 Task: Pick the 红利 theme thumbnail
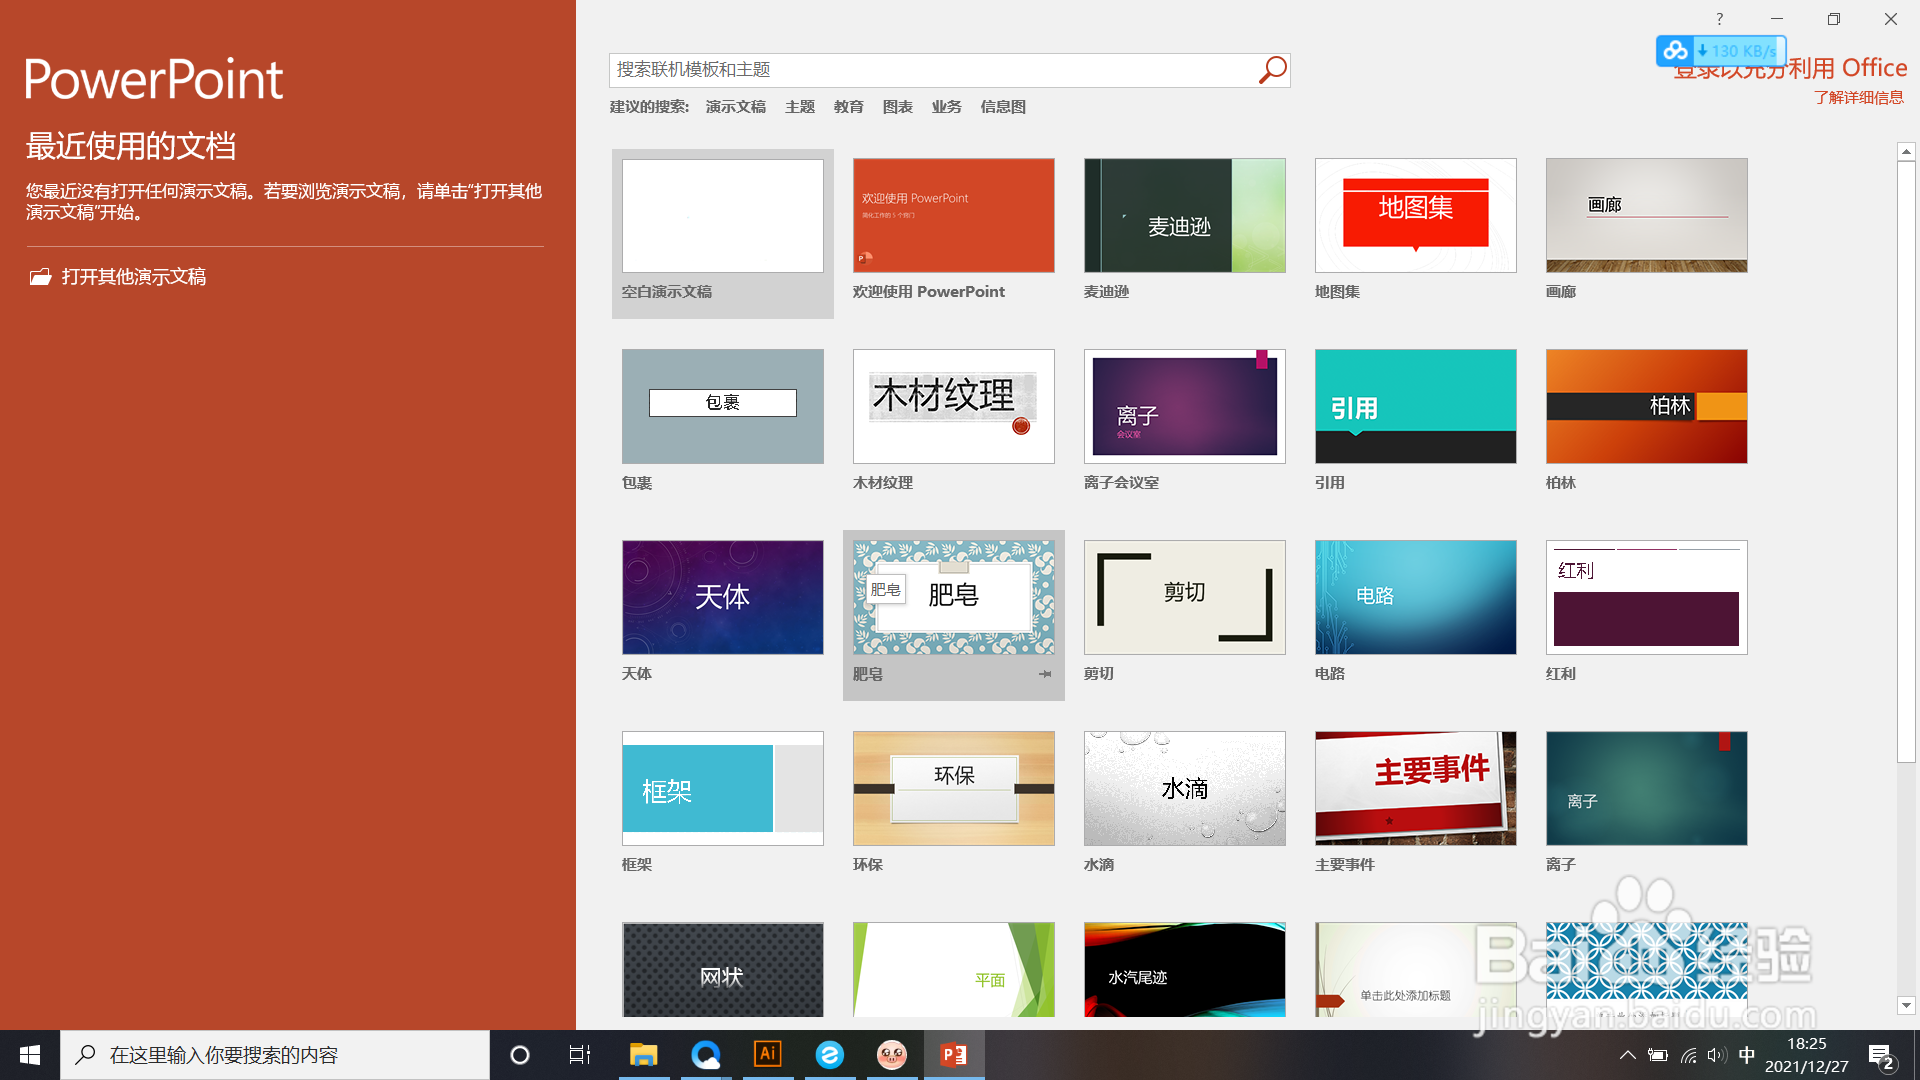click(x=1647, y=598)
